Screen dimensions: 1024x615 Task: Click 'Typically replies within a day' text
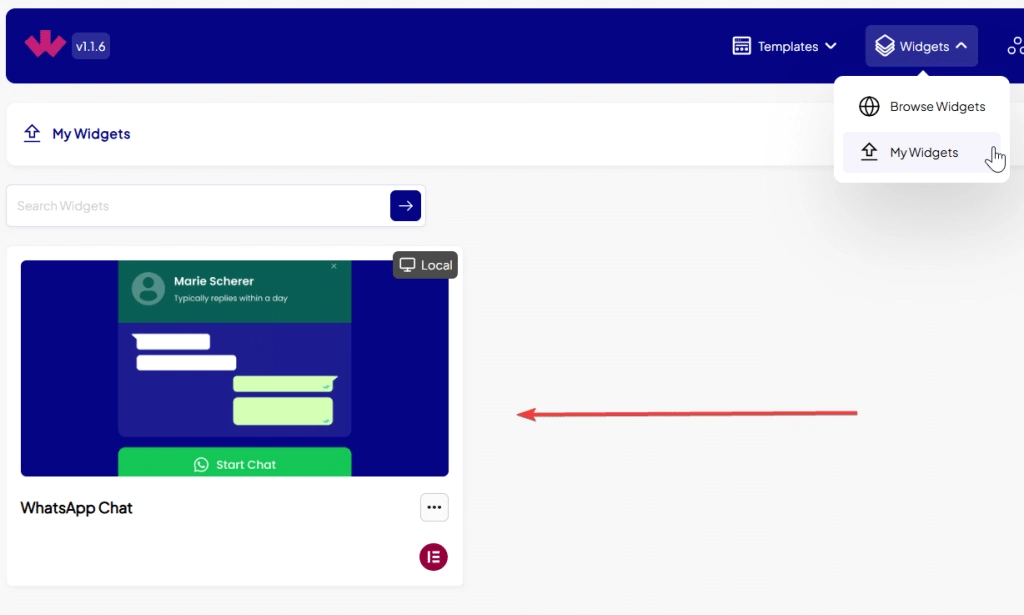point(231,298)
